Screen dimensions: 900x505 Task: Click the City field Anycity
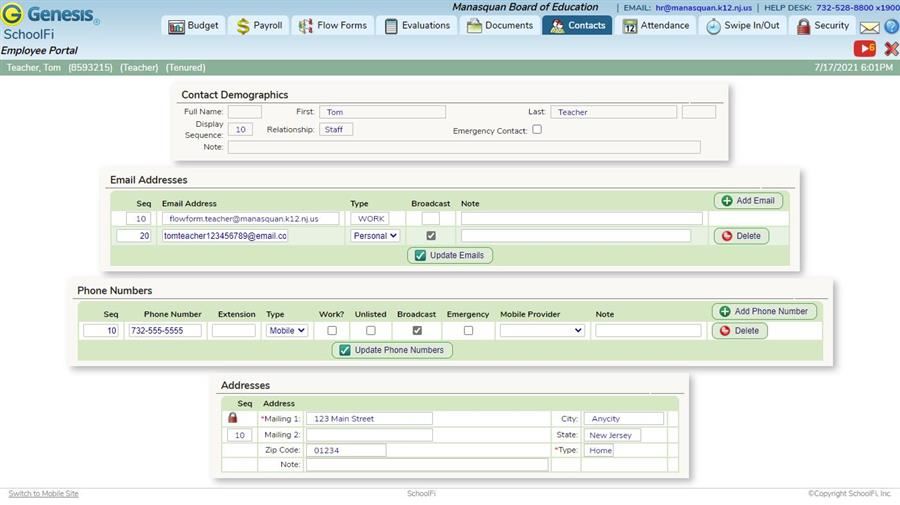click(624, 419)
